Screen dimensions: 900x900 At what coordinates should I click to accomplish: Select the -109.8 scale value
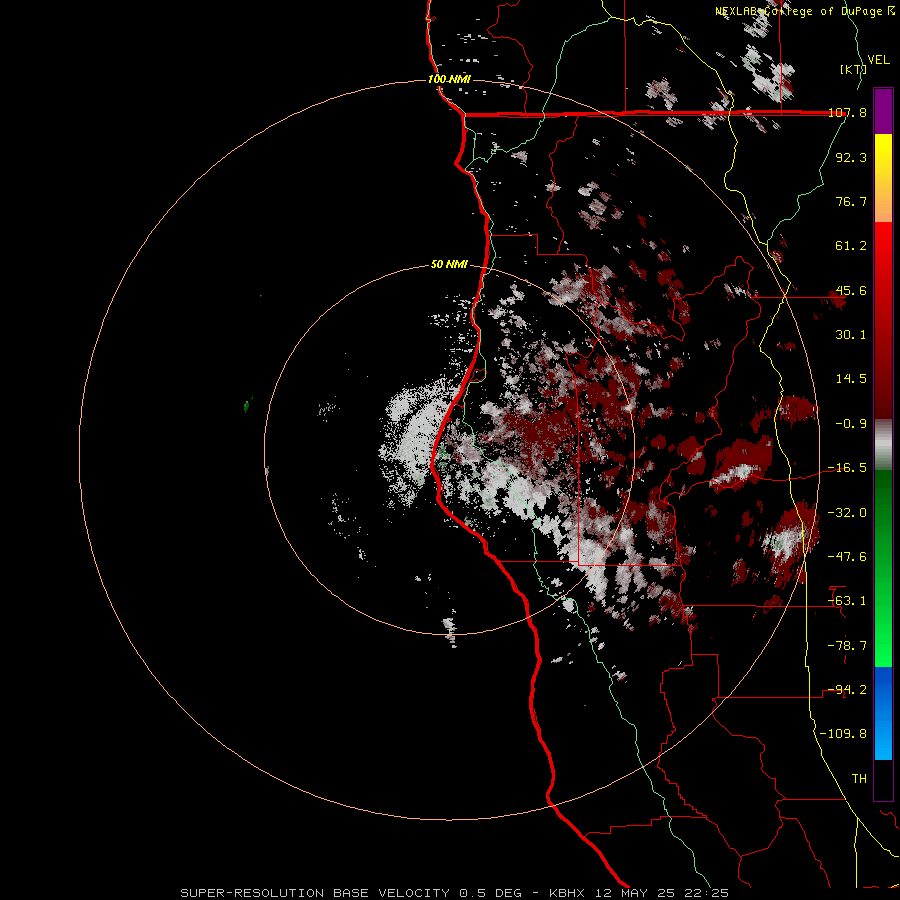(x=844, y=734)
